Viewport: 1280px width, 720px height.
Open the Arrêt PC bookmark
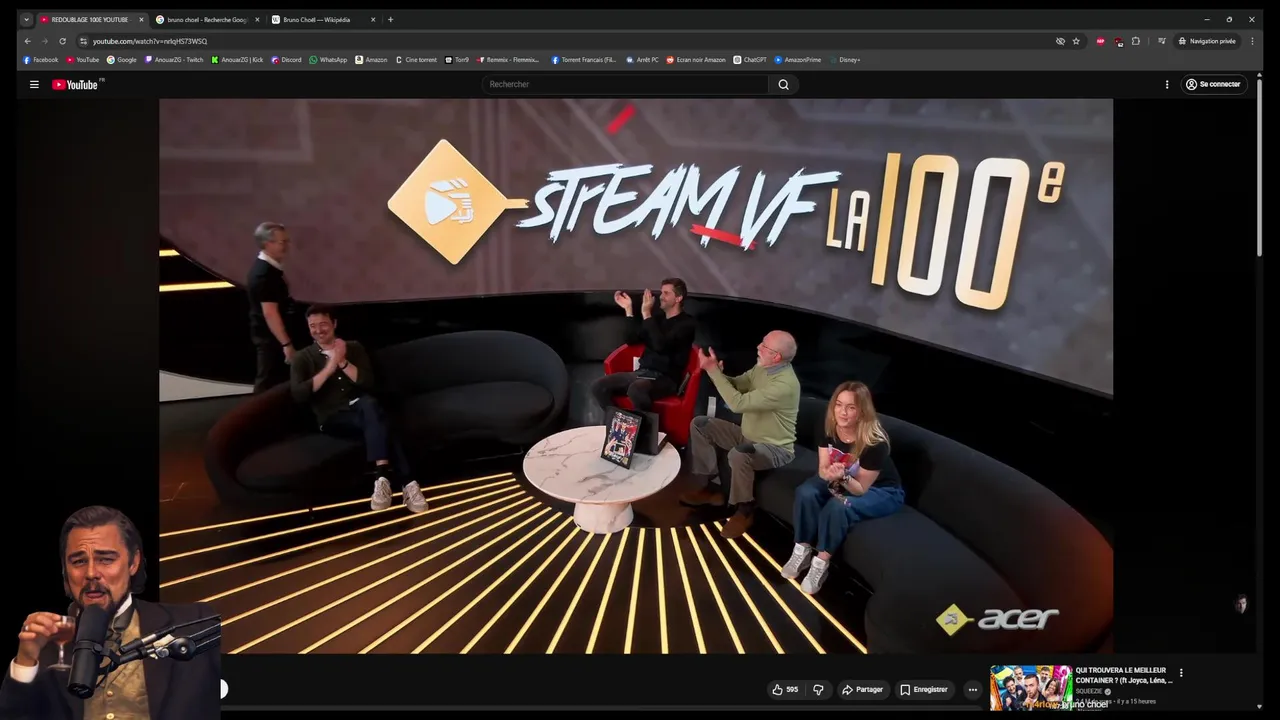(x=643, y=60)
